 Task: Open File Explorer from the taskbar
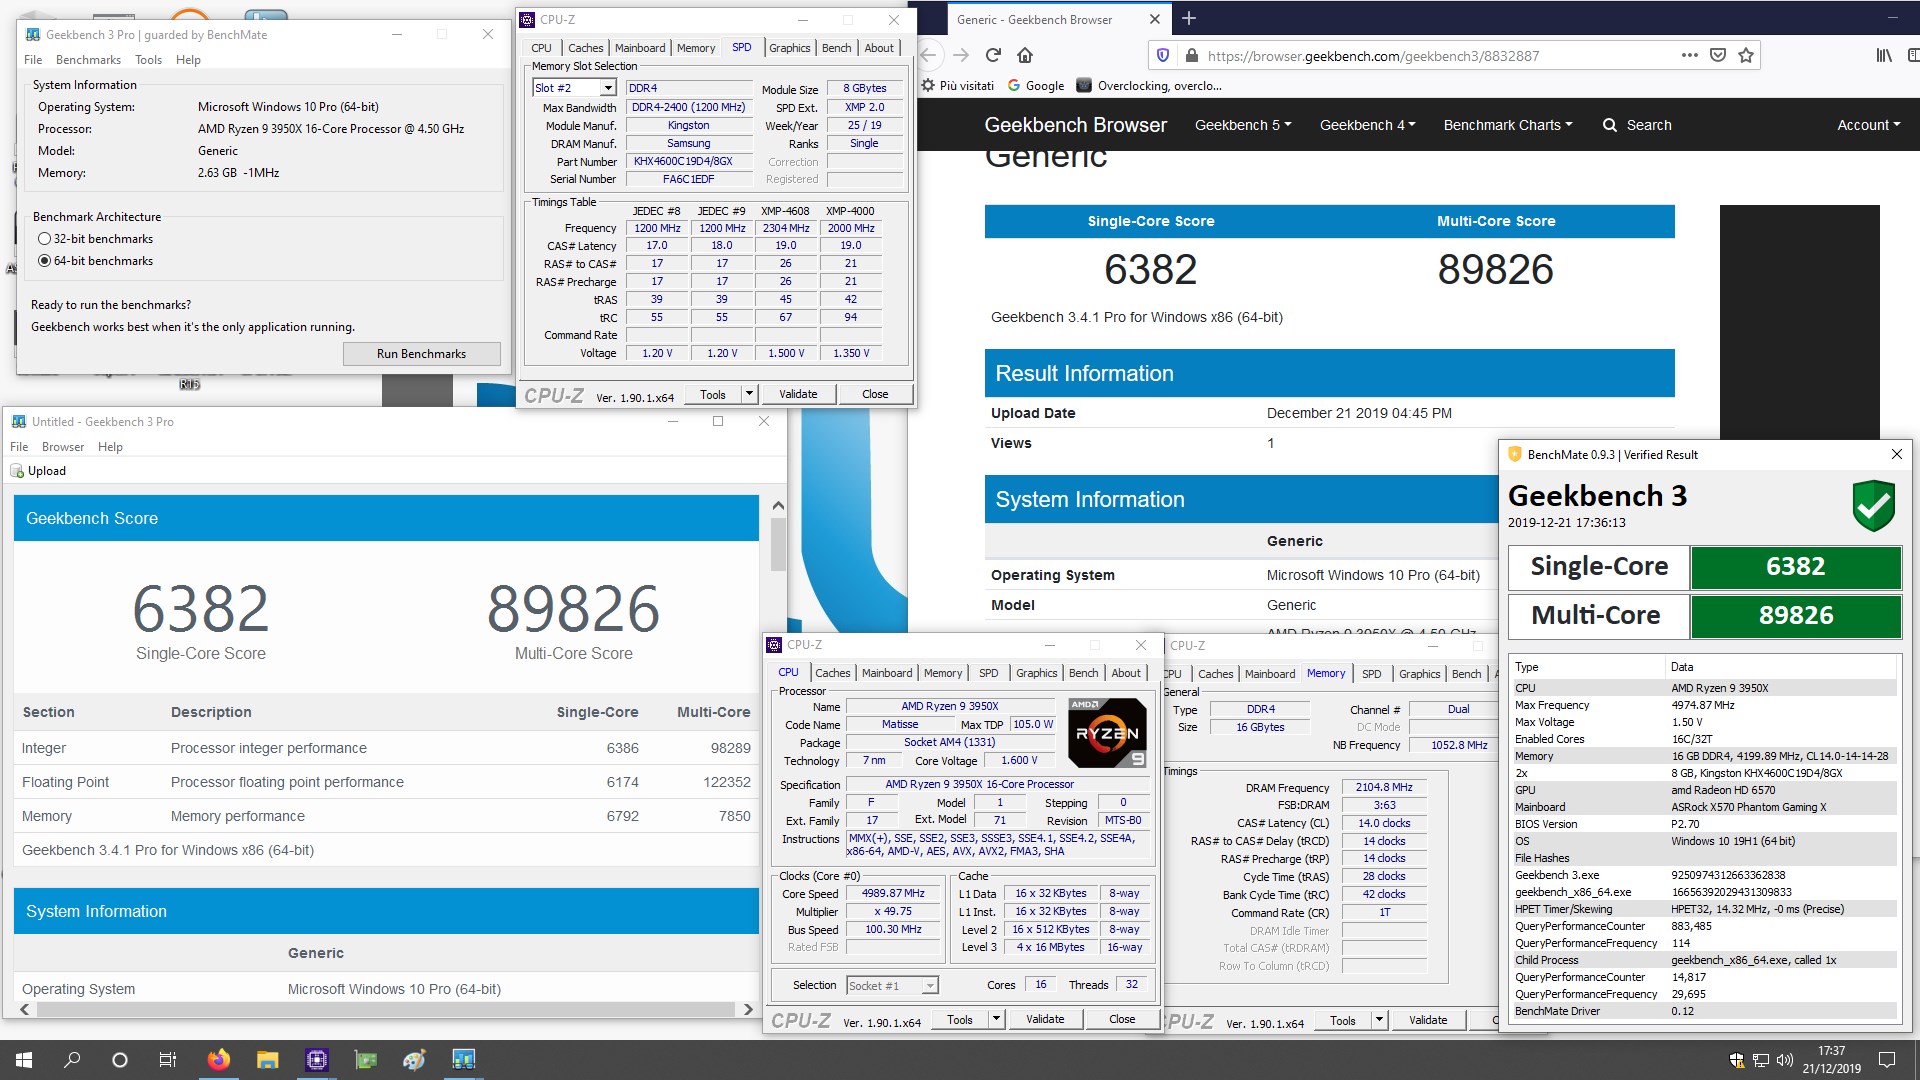267,1059
